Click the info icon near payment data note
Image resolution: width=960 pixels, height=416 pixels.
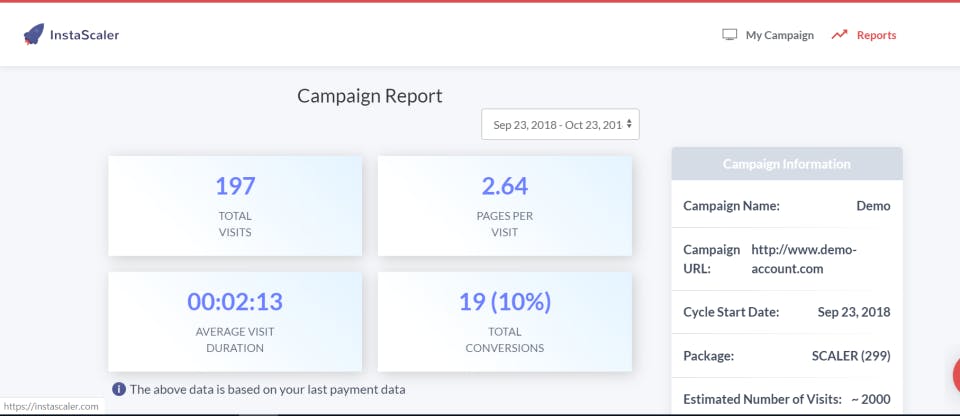pyautogui.click(x=119, y=389)
